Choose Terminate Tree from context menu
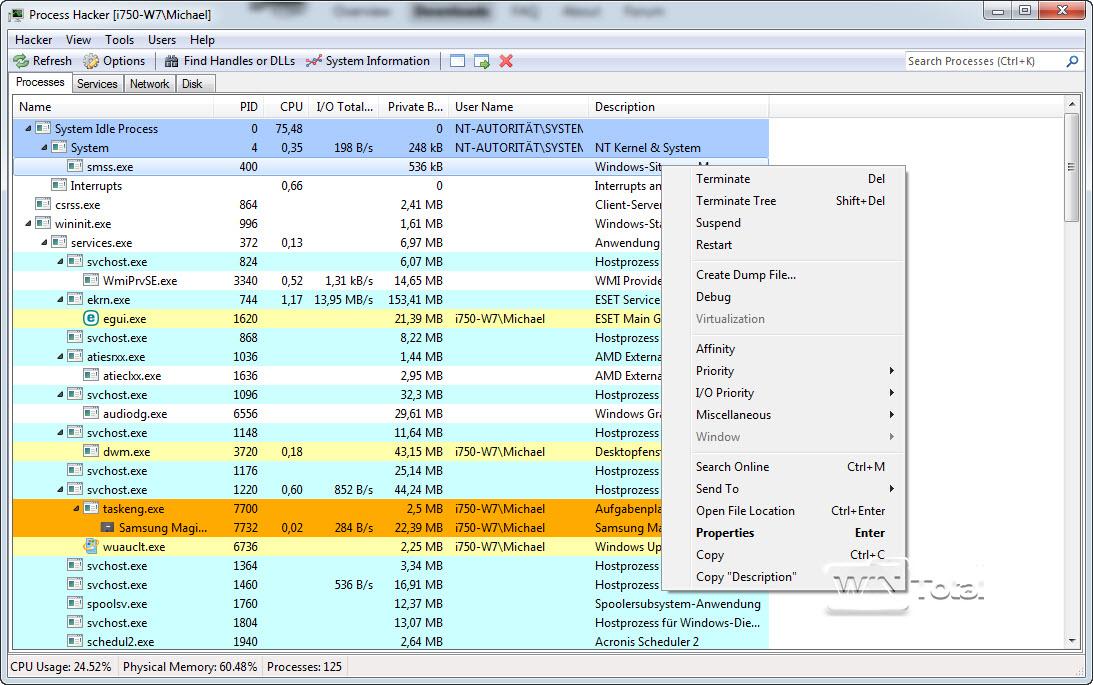Image resolution: width=1093 pixels, height=685 pixels. tap(736, 201)
